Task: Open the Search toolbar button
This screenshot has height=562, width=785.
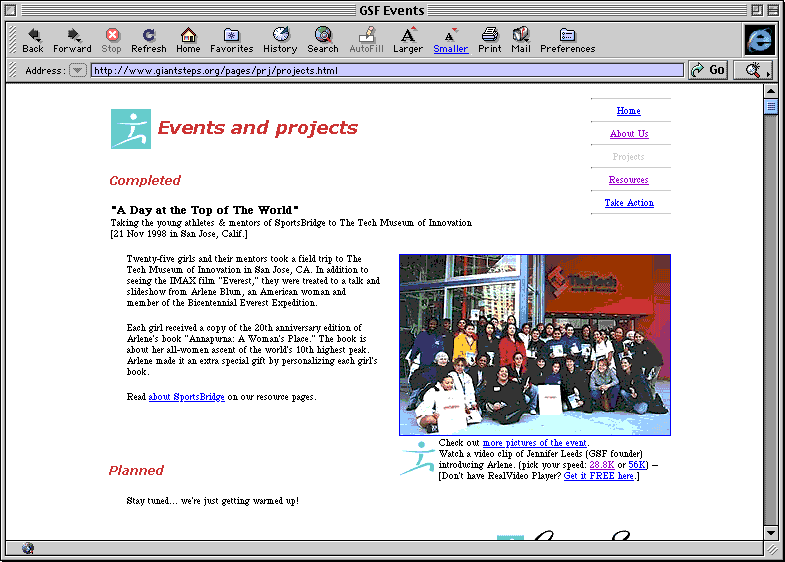Action: 323,40
